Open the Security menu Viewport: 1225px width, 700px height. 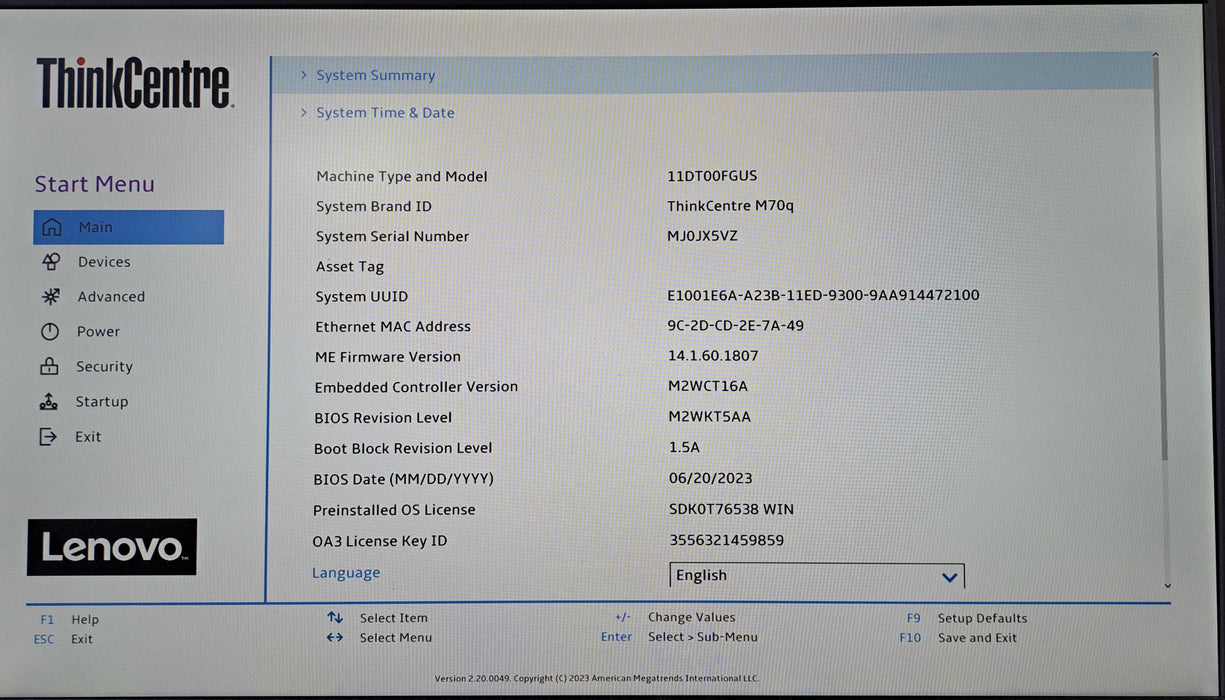[x=104, y=367]
